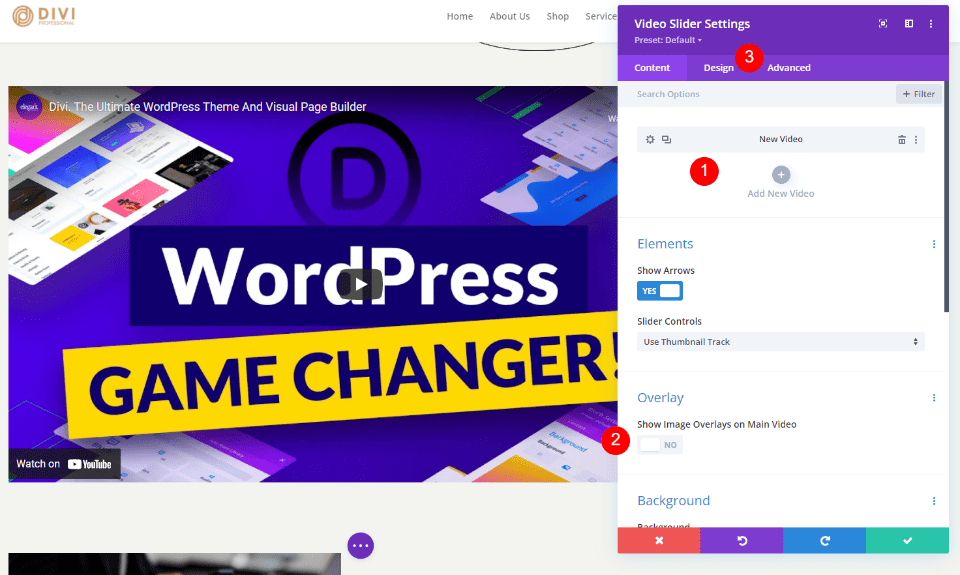The width and height of the screenshot is (960, 575).
Task: Open the purple builder options ellipsis button
Action: point(361,546)
